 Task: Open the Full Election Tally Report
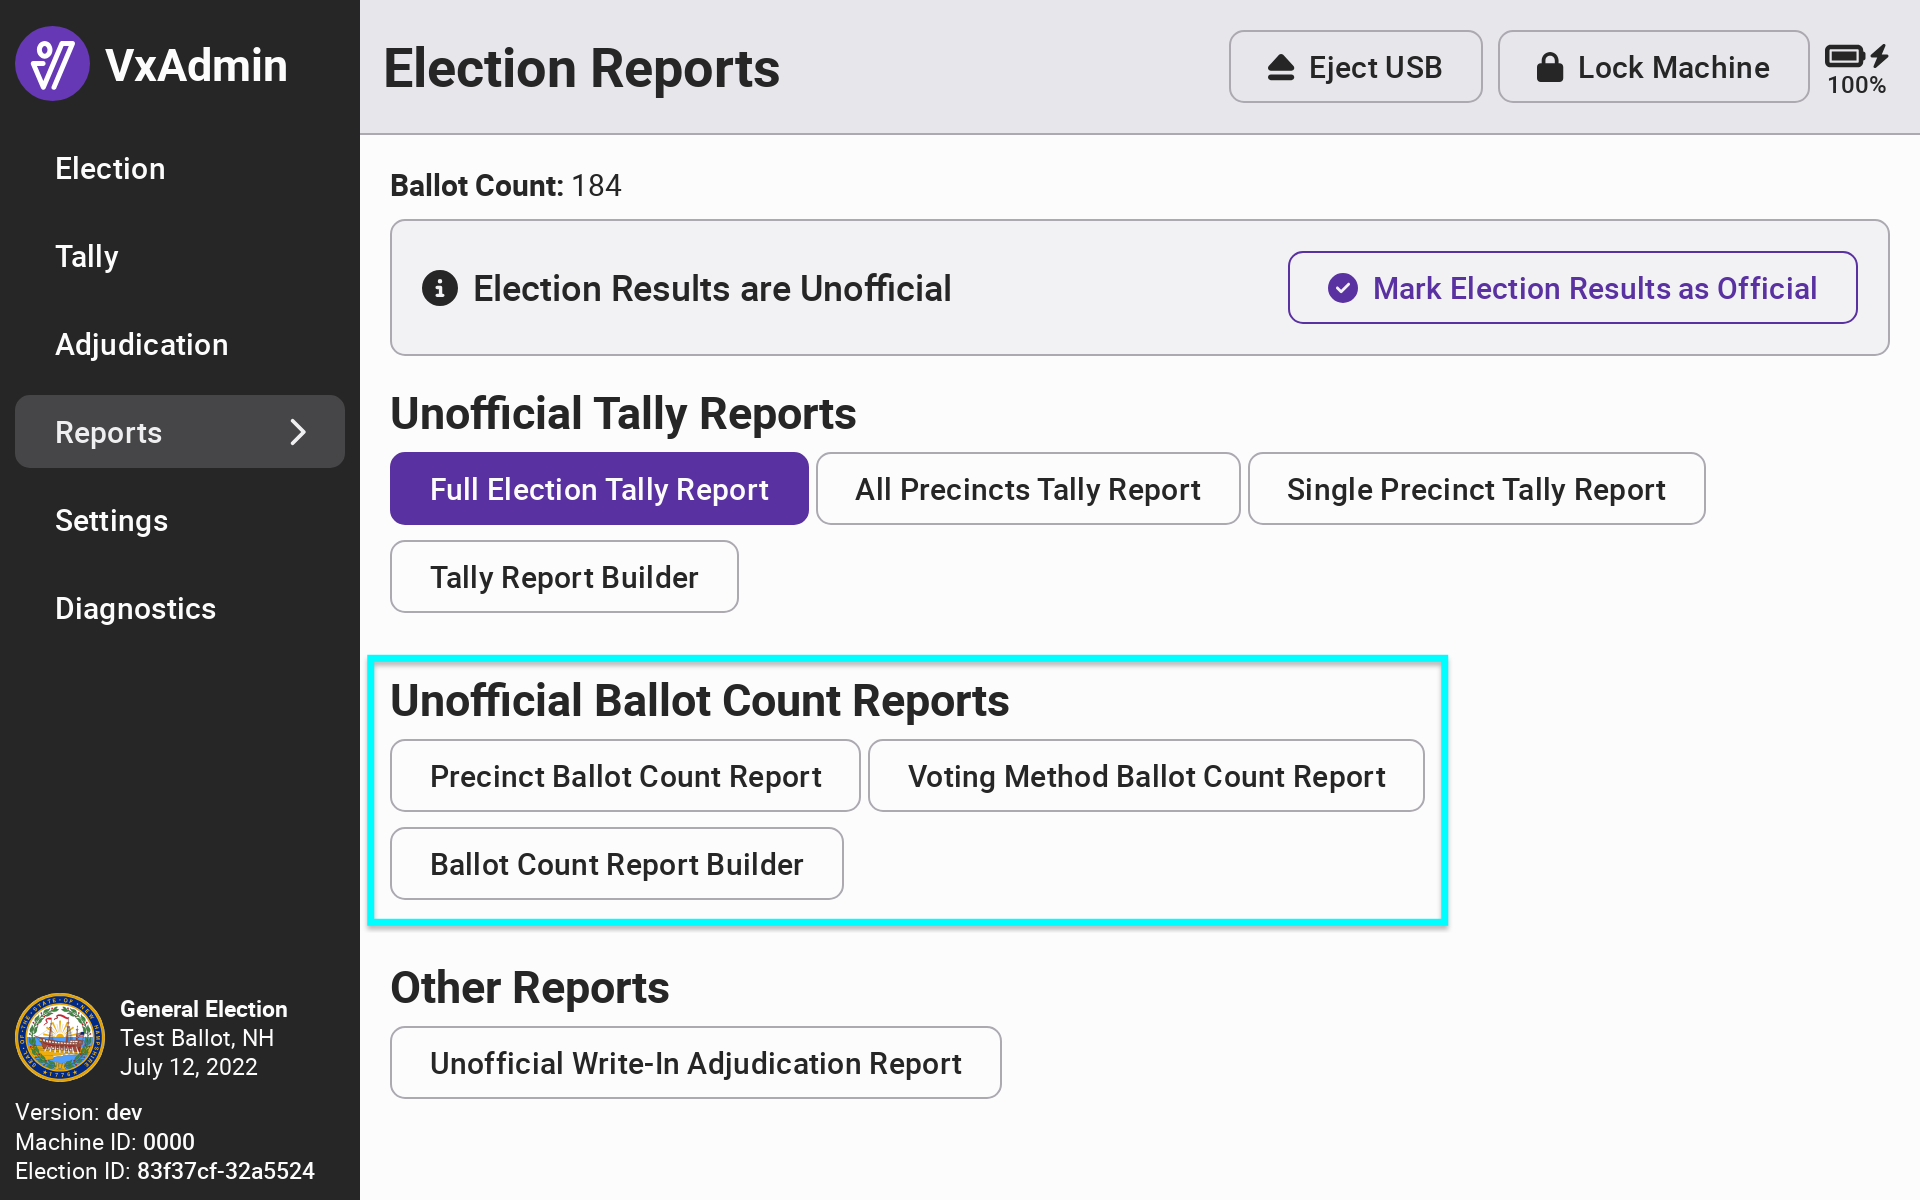[x=599, y=489]
